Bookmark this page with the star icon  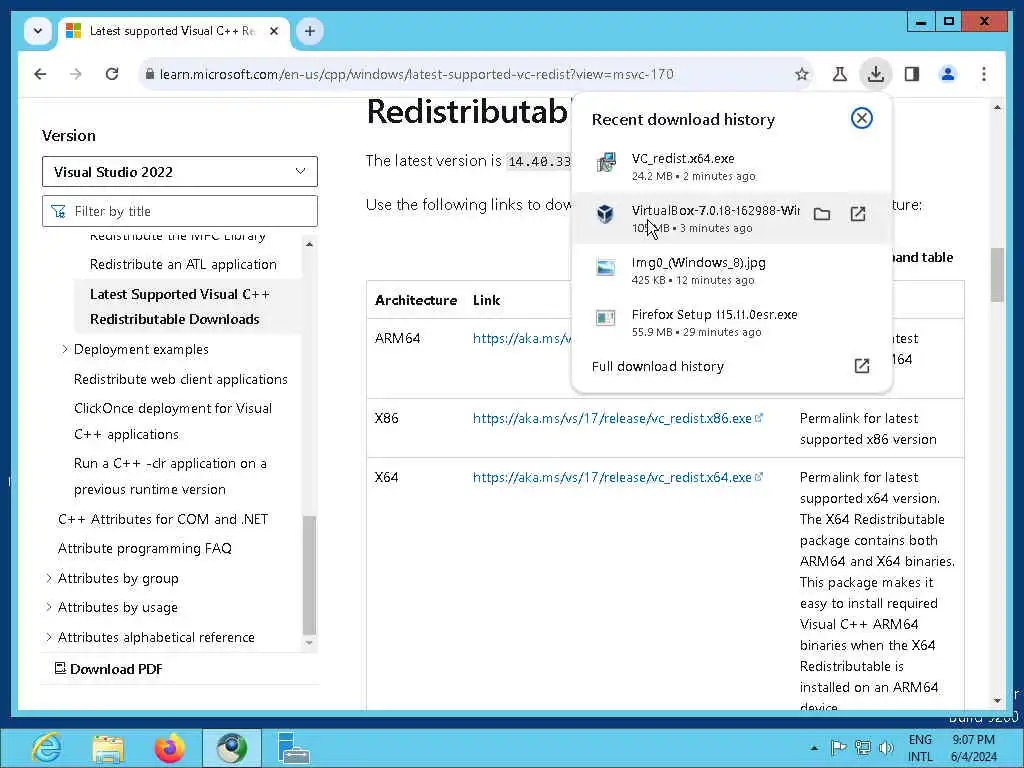pyautogui.click(x=801, y=74)
